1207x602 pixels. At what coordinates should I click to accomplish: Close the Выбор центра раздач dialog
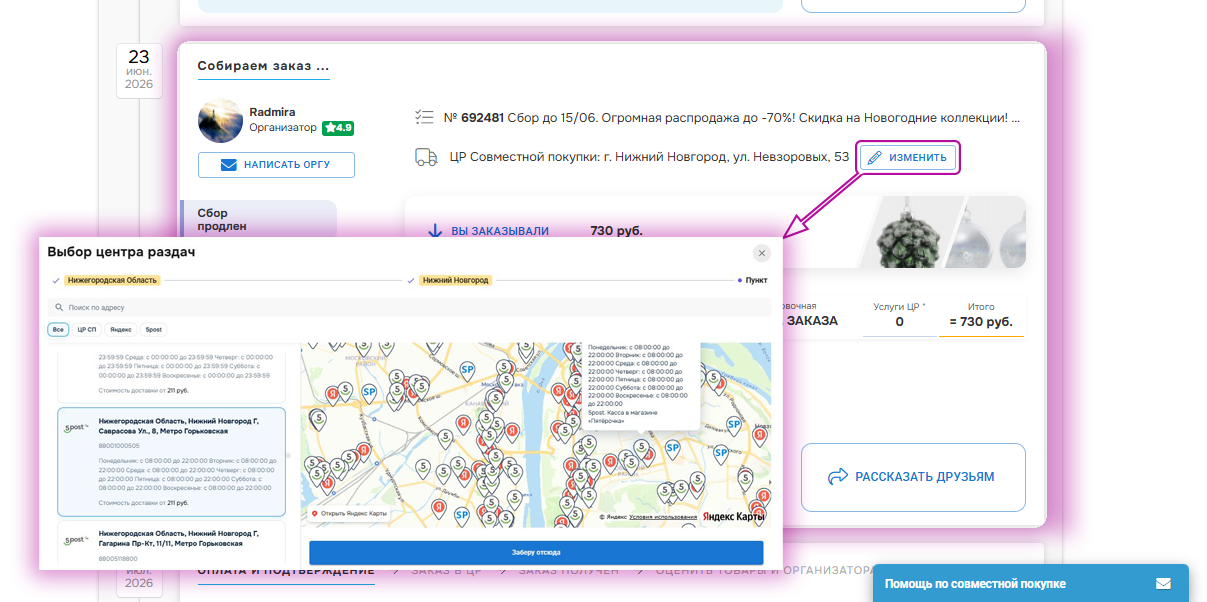pos(762,253)
